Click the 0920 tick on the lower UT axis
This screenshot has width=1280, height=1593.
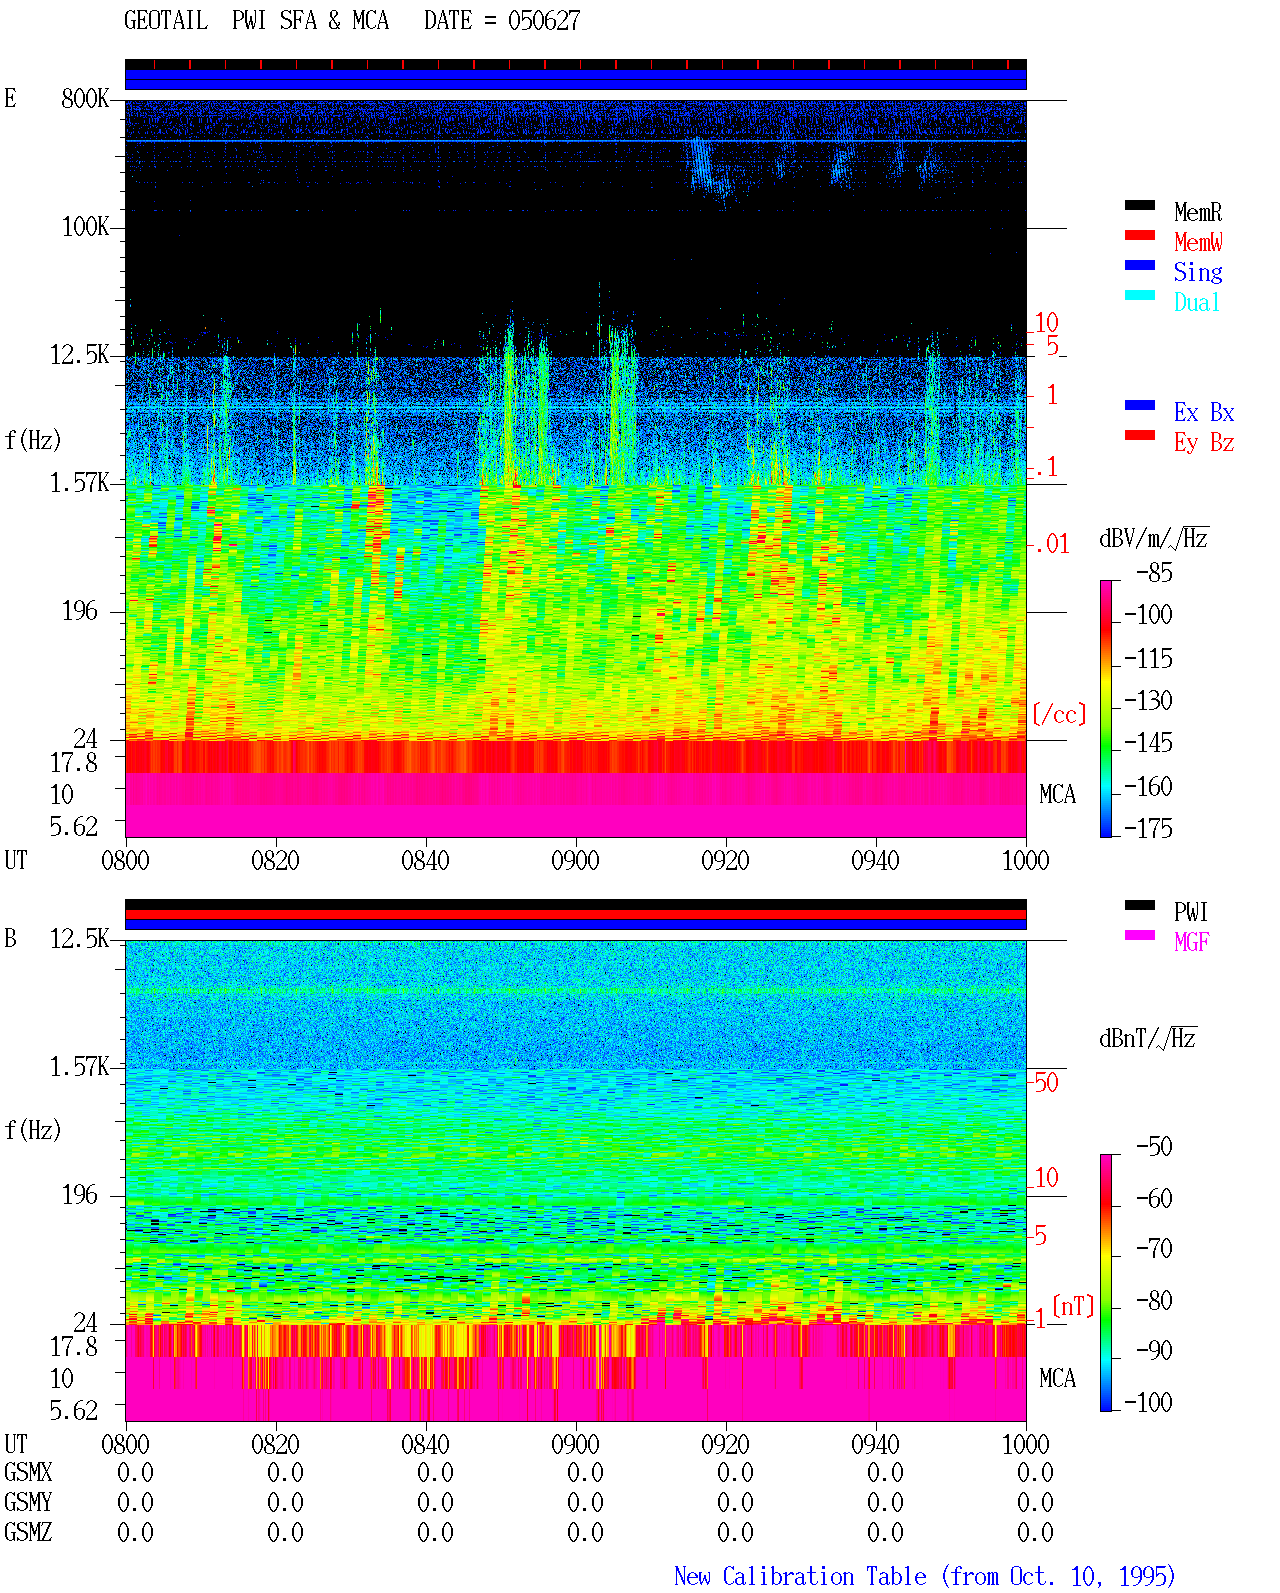click(x=725, y=1444)
